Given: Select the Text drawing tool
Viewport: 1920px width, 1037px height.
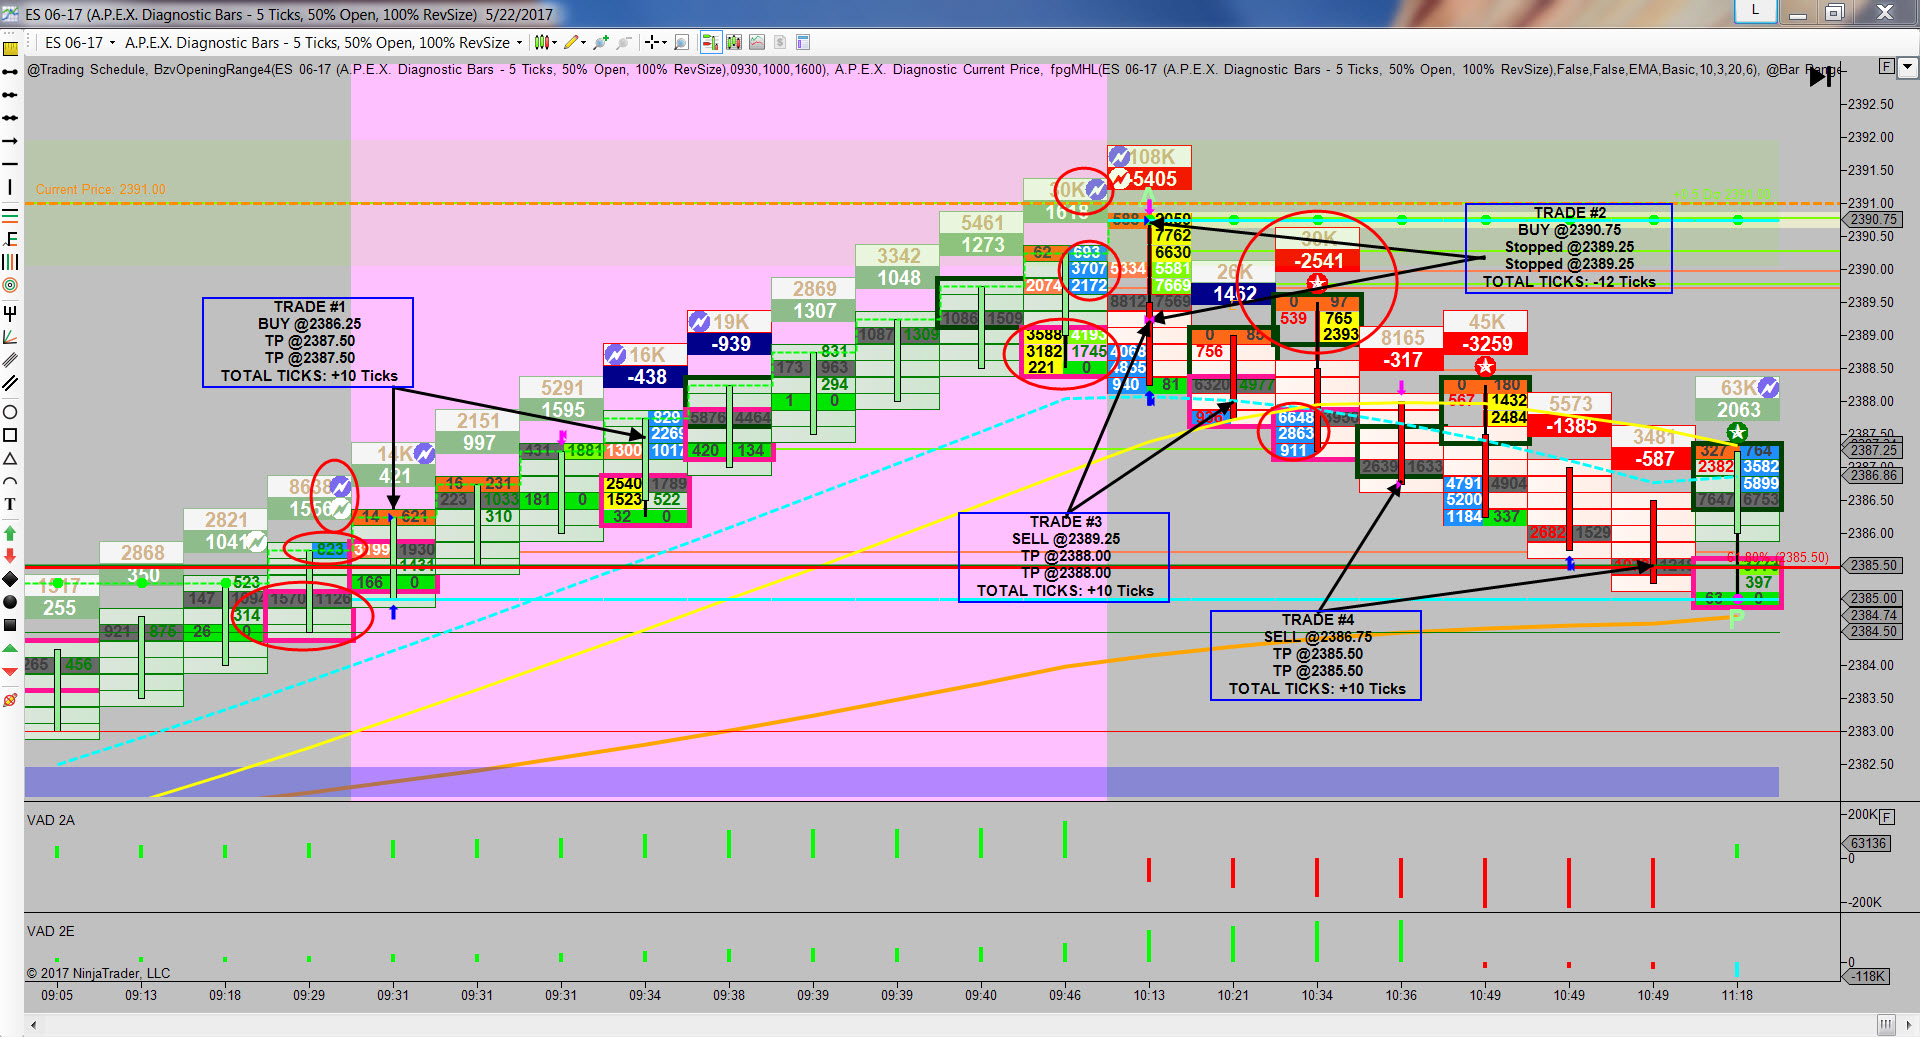Looking at the screenshot, I should pyautogui.click(x=10, y=504).
